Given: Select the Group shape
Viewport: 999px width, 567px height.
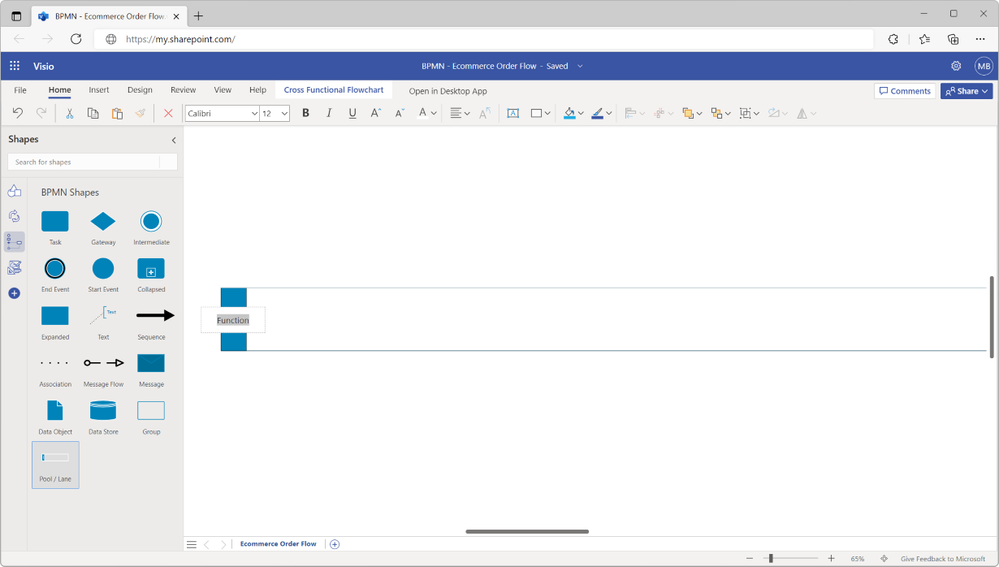Looking at the screenshot, I should coord(151,417).
